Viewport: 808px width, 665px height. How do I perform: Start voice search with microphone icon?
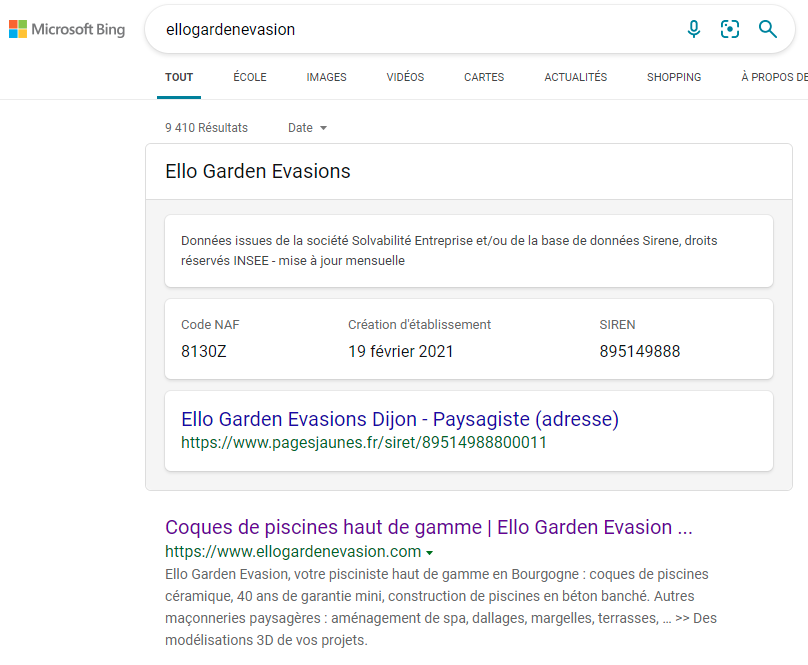tap(694, 29)
